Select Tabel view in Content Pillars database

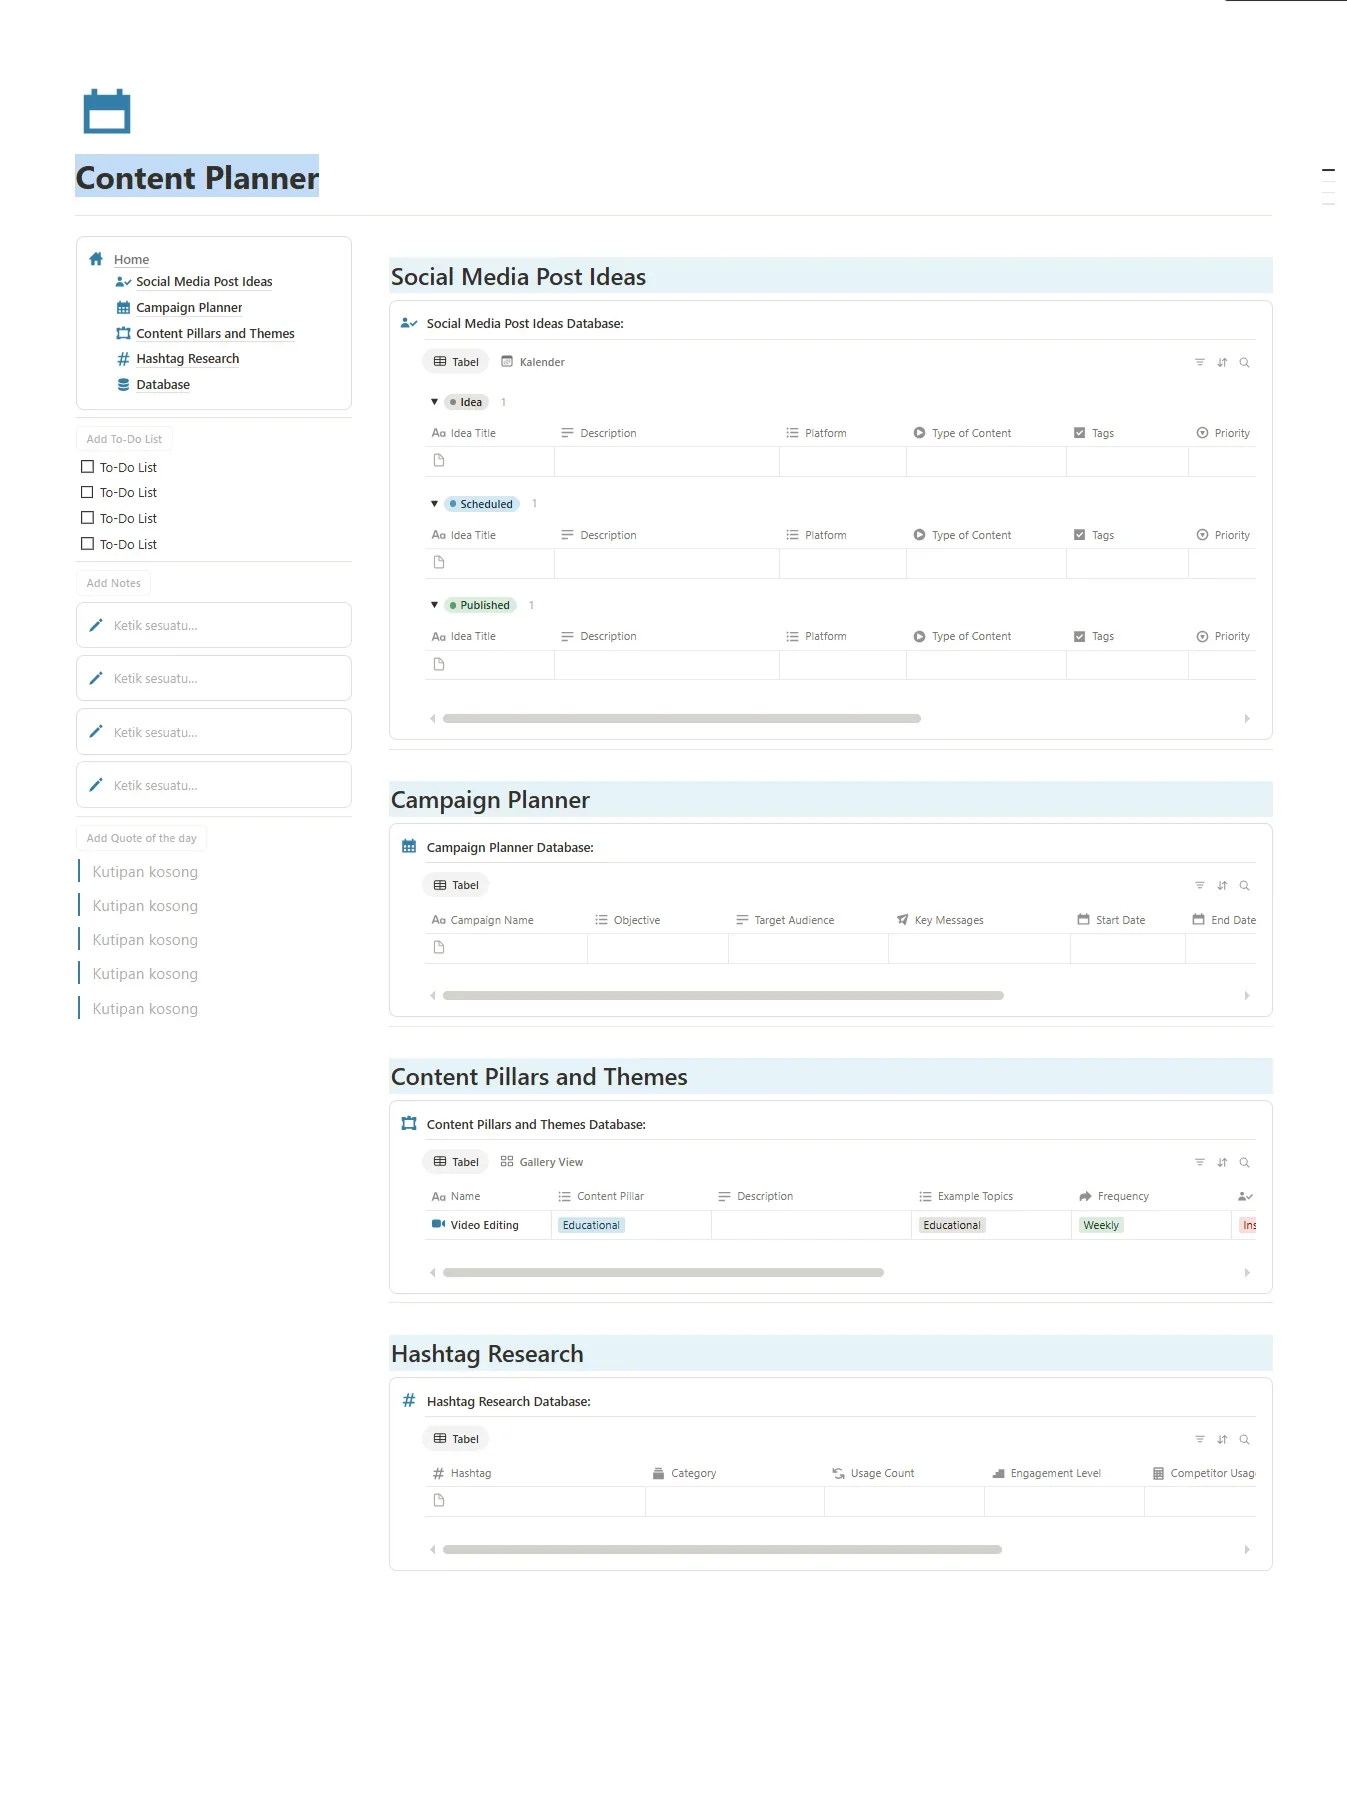pyautogui.click(x=456, y=1162)
